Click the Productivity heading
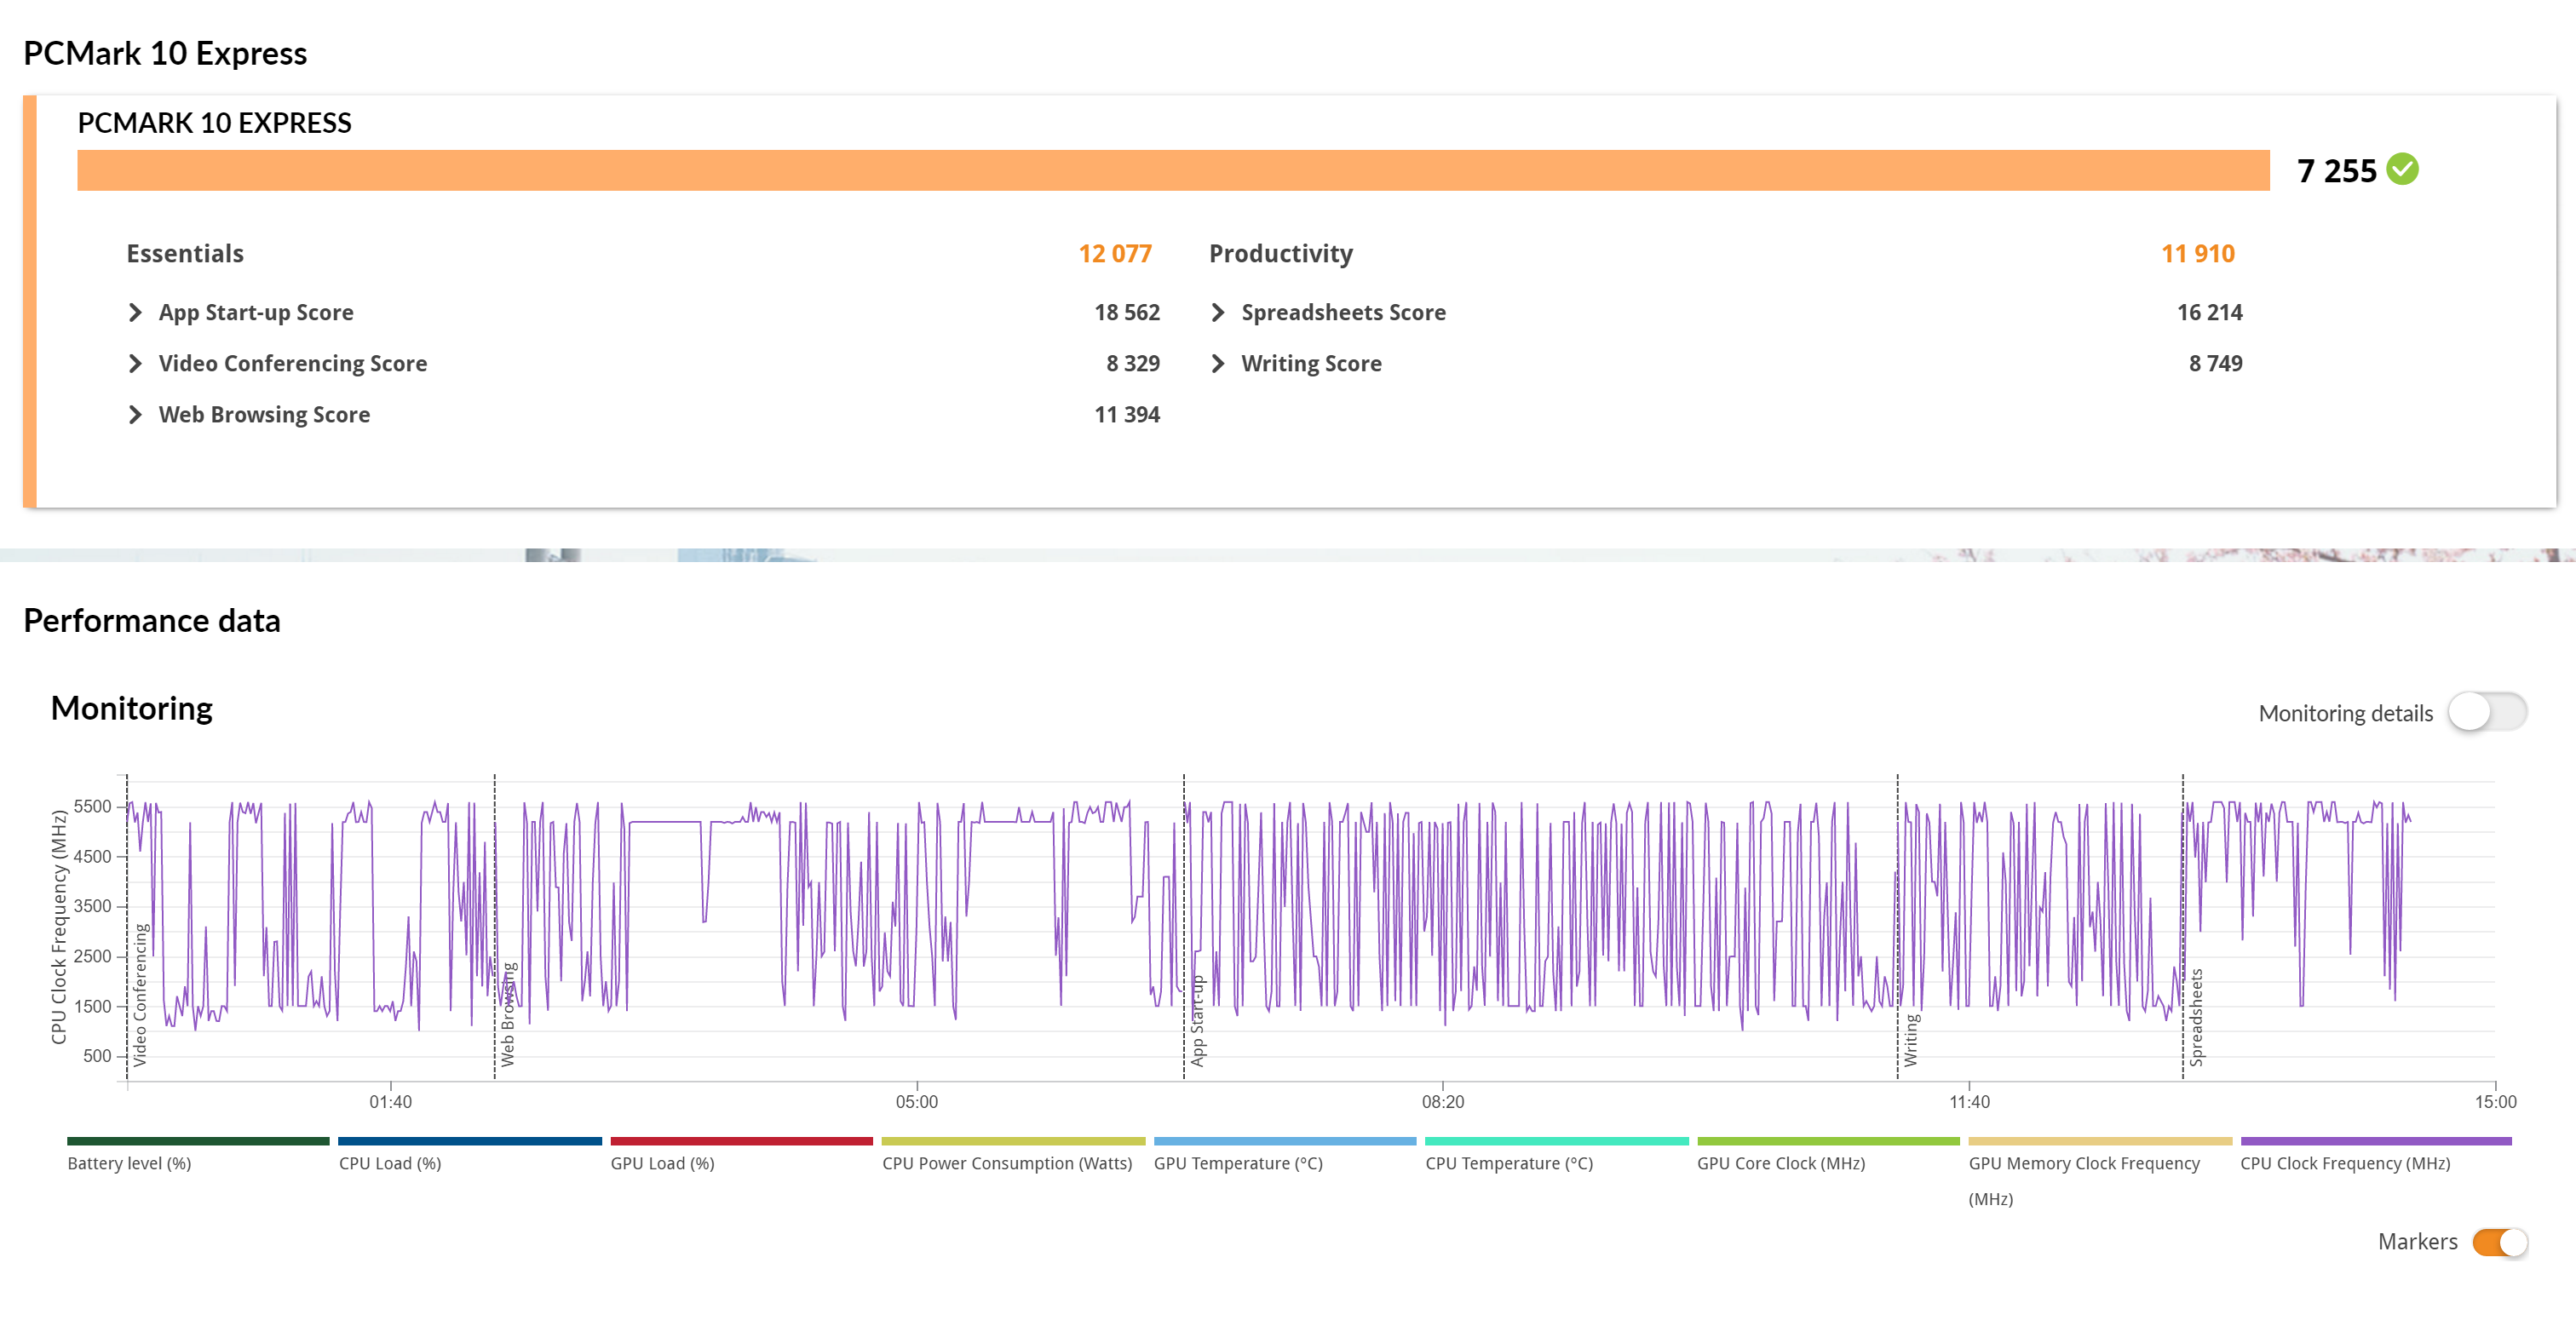2576x1332 pixels. [1281, 254]
